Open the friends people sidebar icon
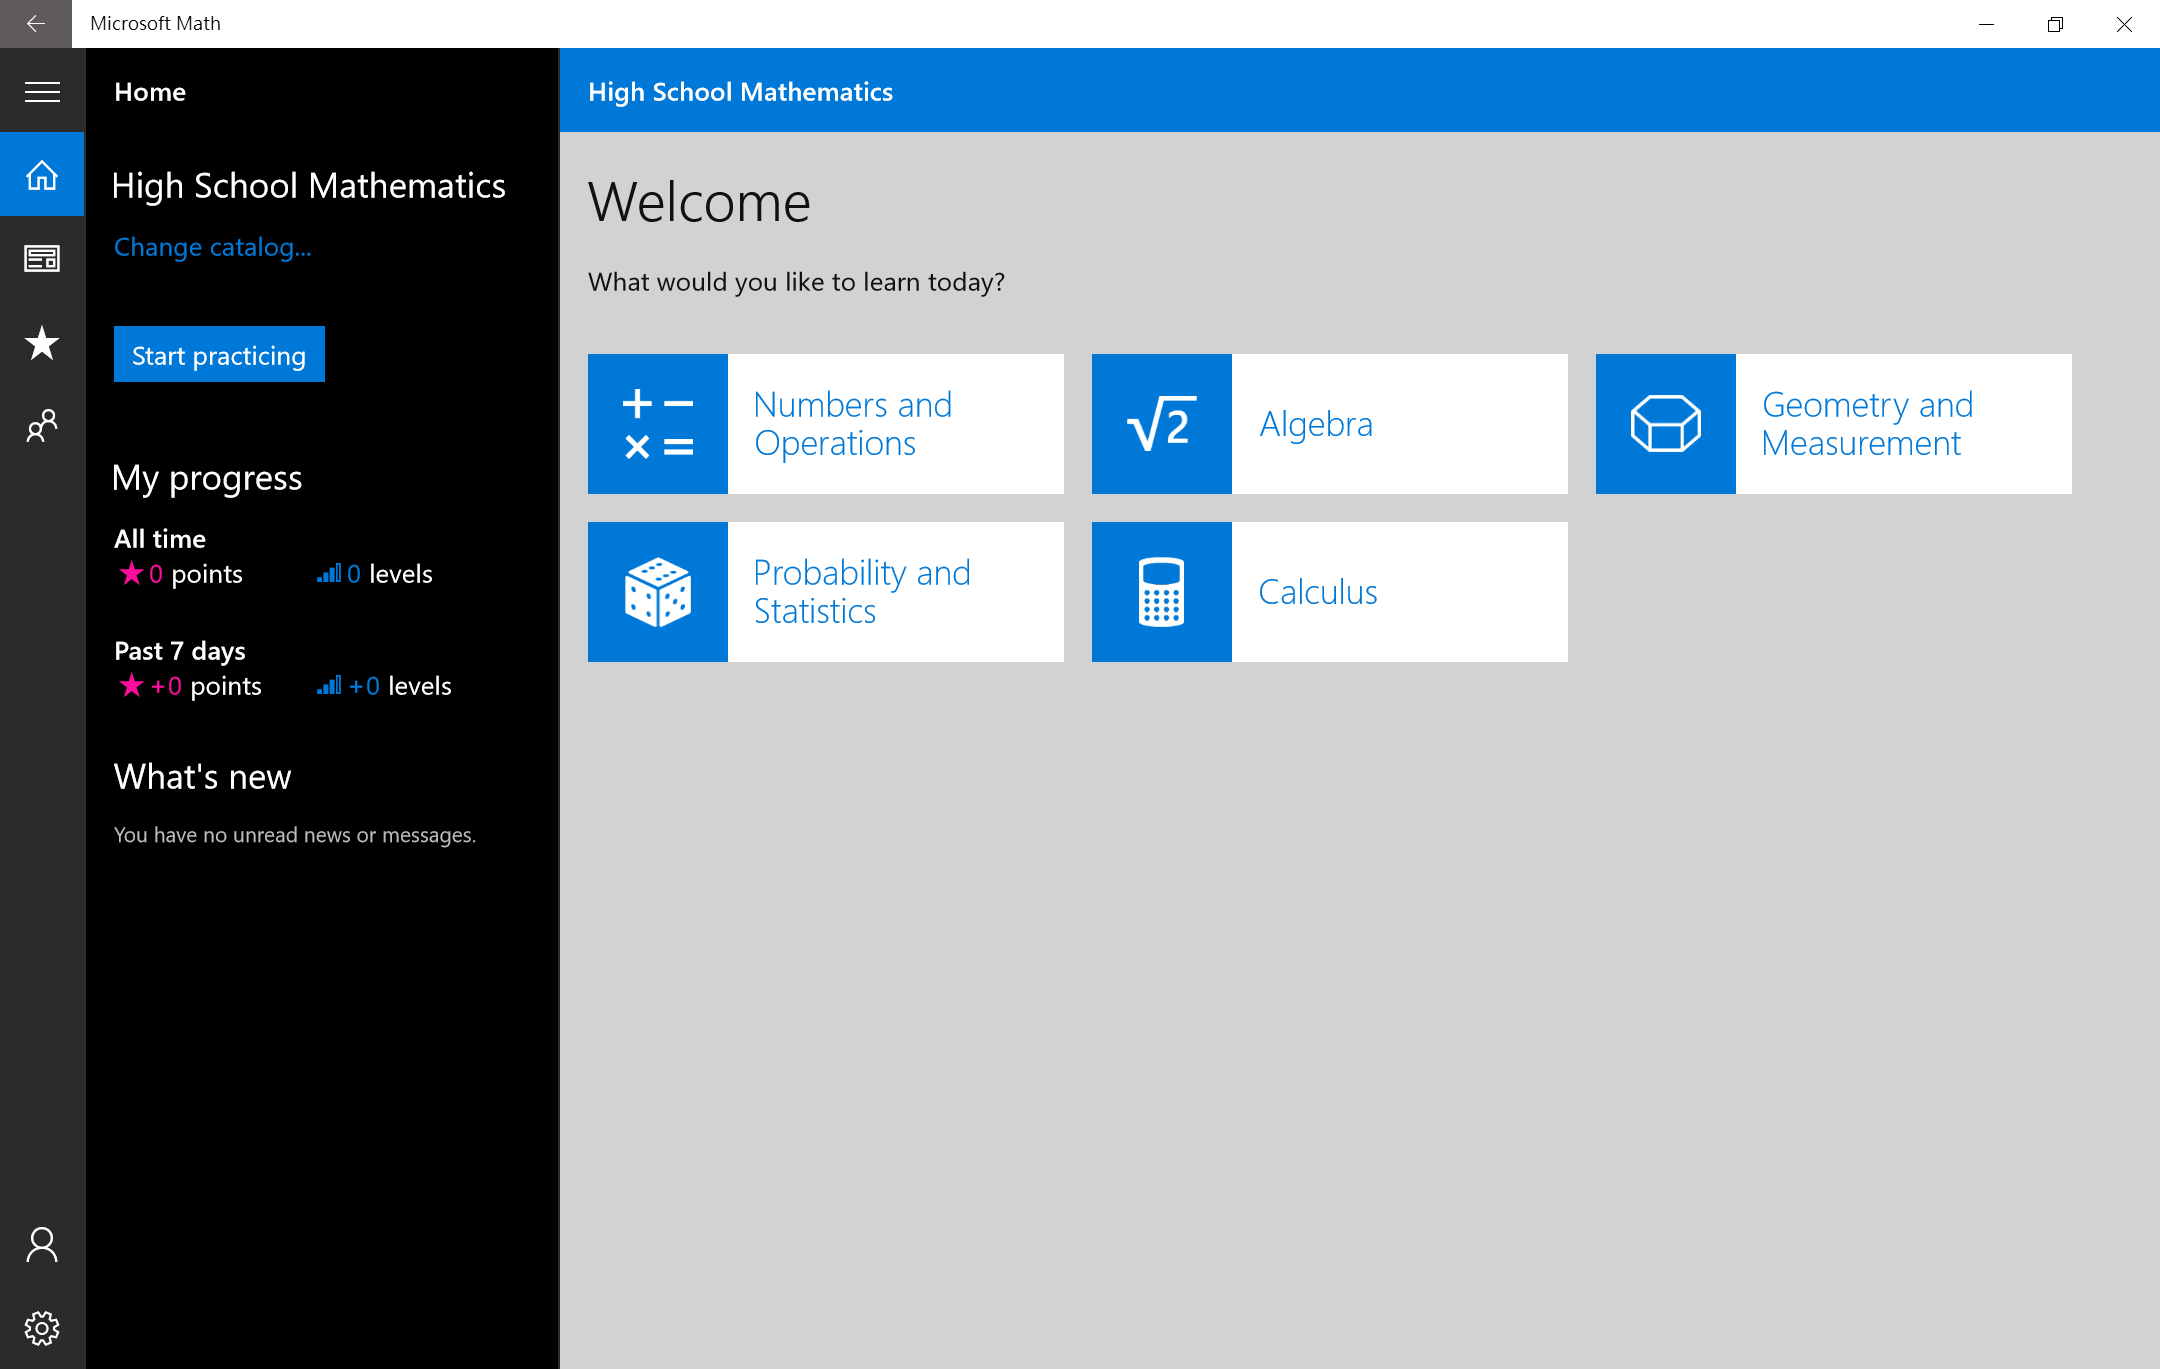 [x=42, y=427]
